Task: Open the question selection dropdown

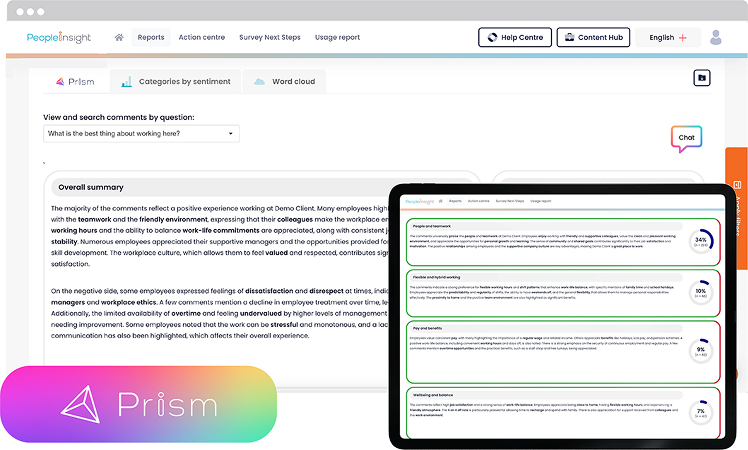Action: coord(141,133)
